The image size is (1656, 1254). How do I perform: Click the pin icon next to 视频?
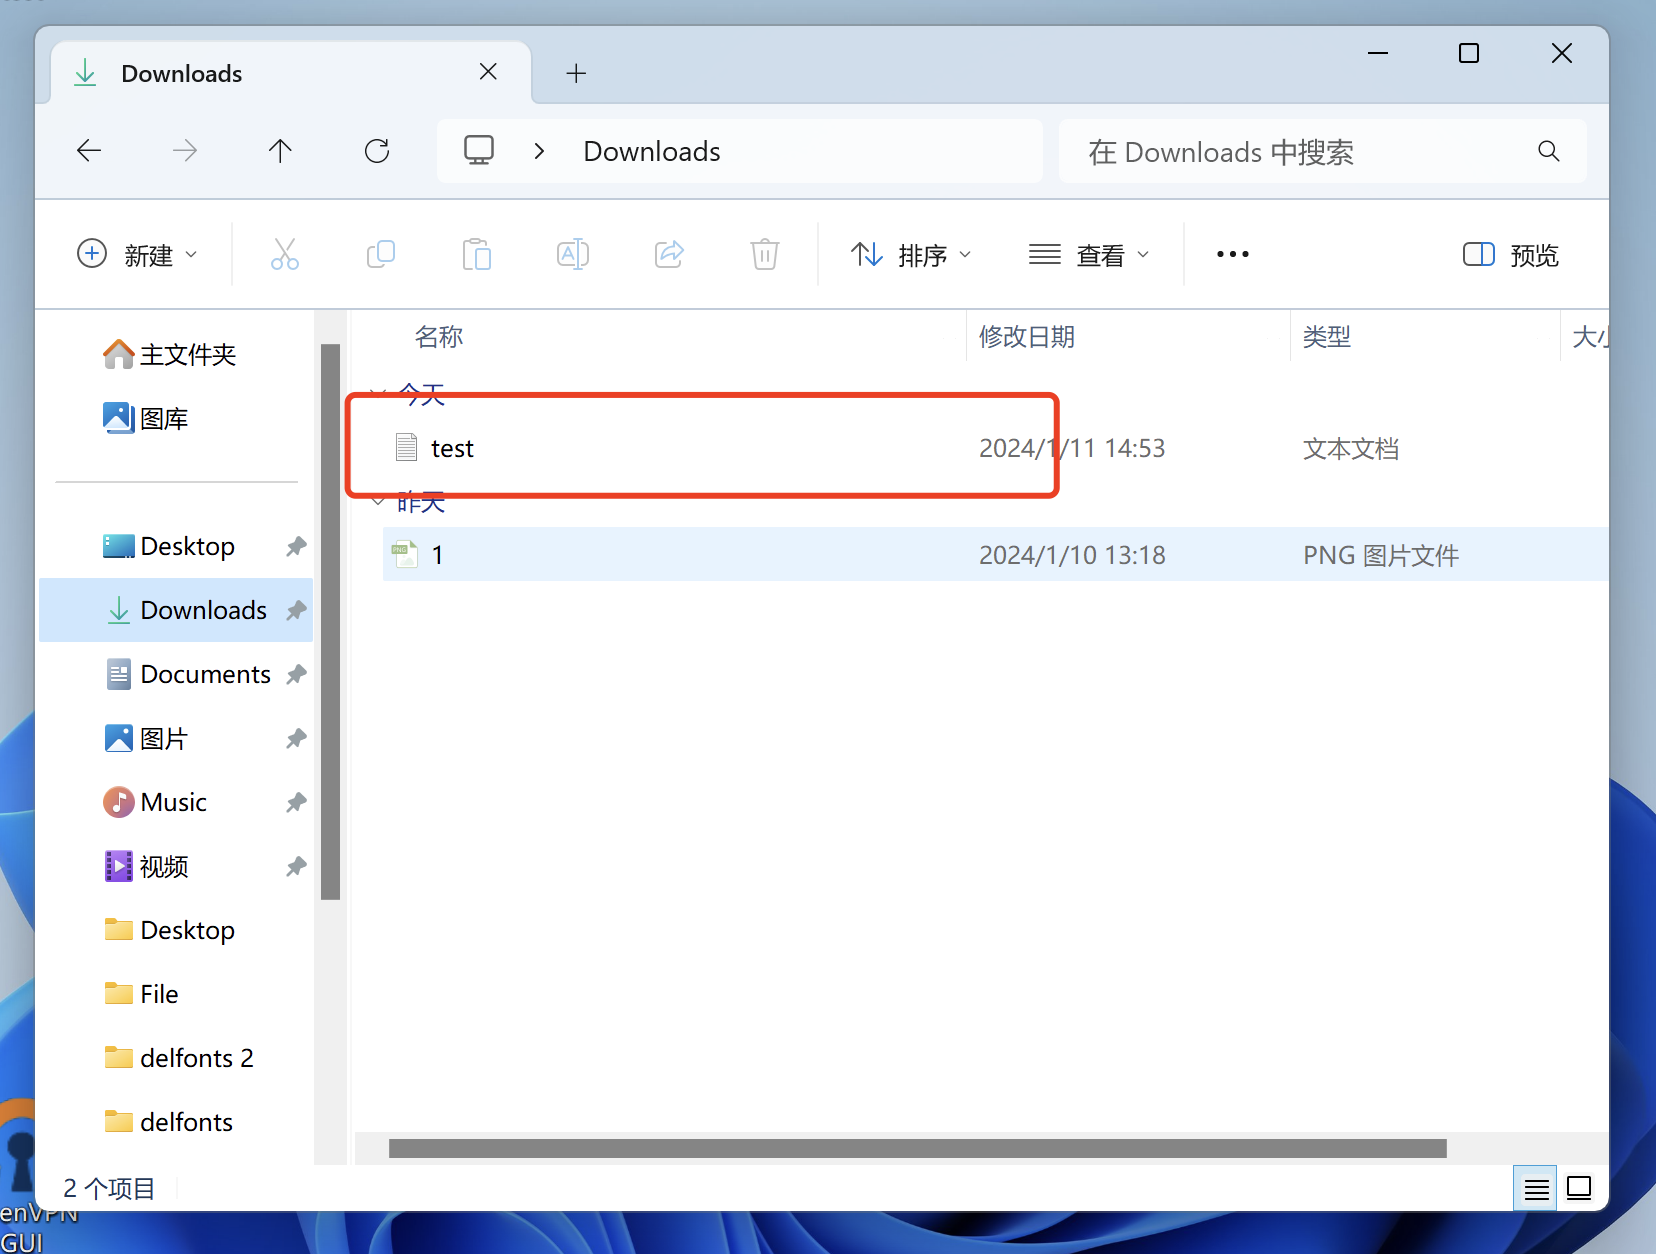tap(296, 867)
